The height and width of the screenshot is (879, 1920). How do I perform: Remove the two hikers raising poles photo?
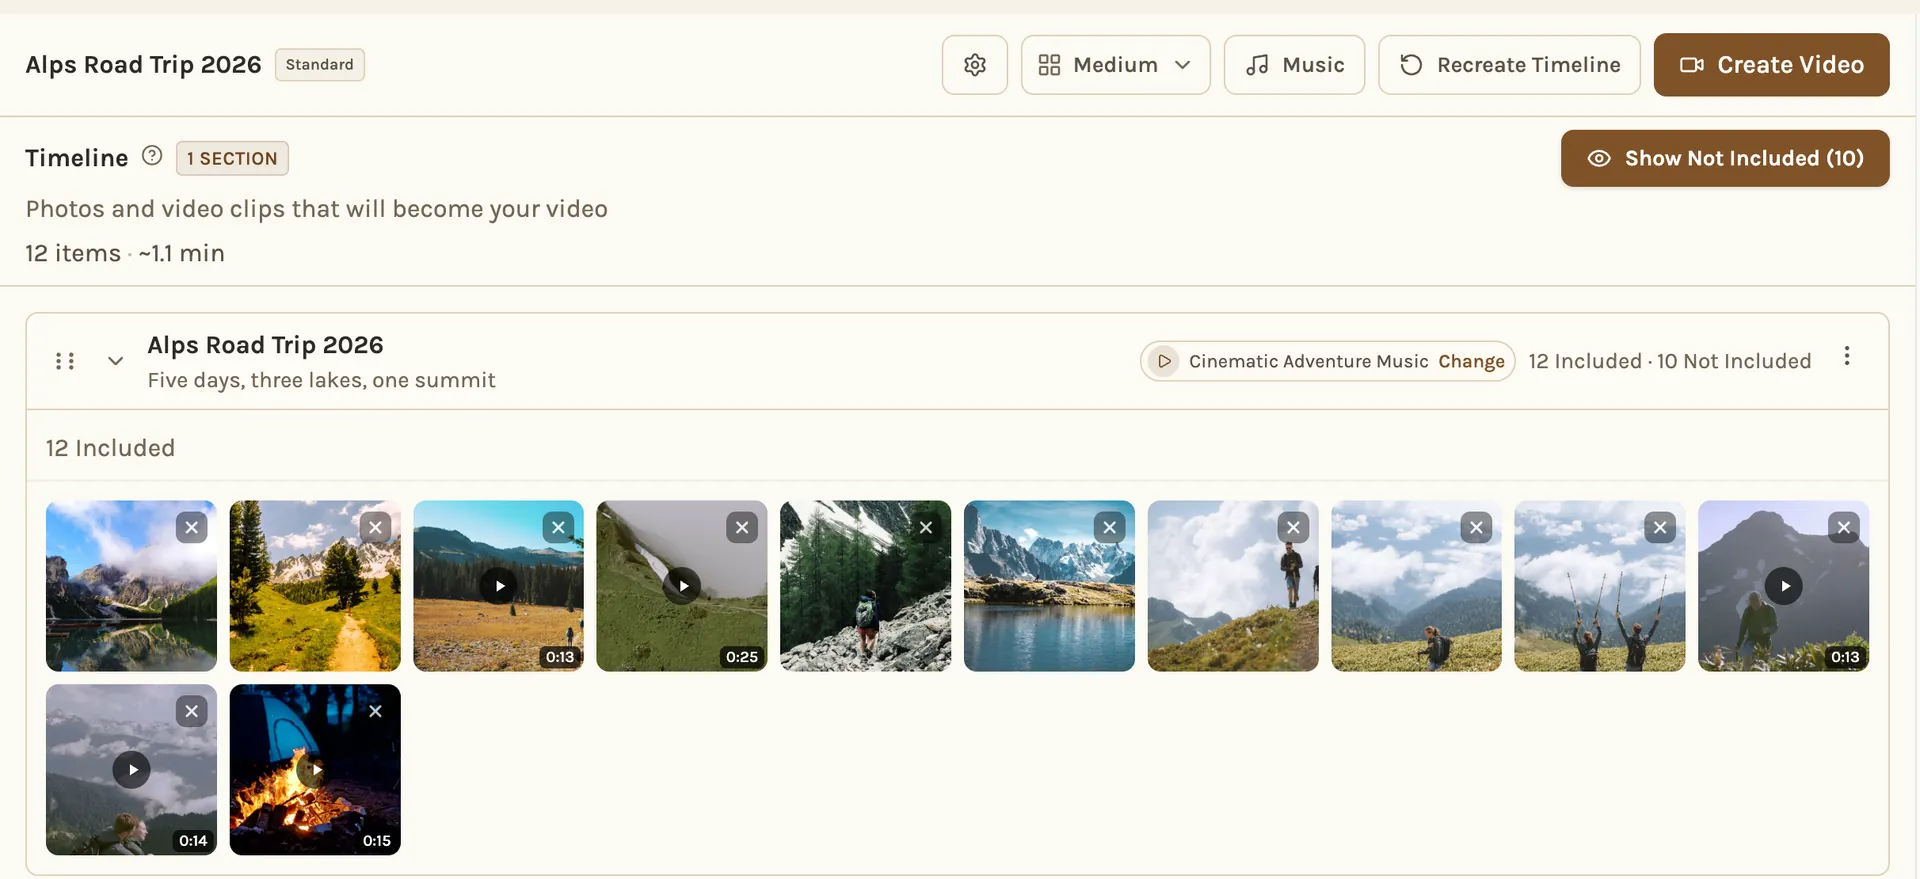(1660, 527)
